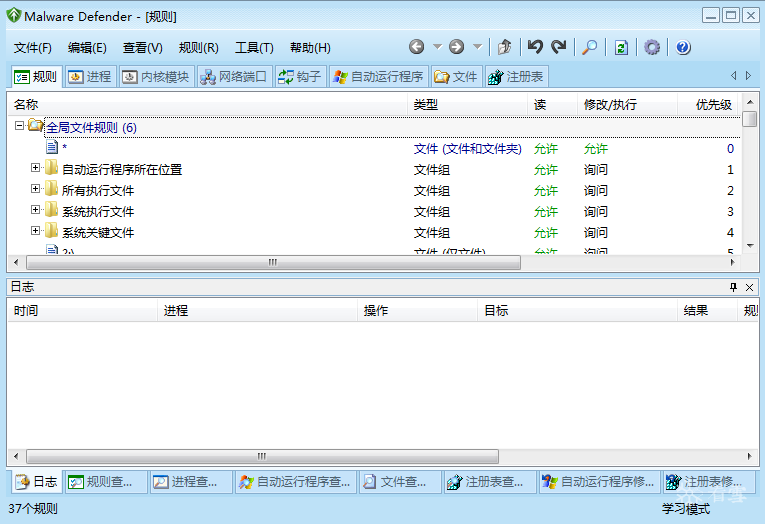Click the log 操作 column header
The width and height of the screenshot is (765, 524).
pyautogui.click(x=417, y=310)
